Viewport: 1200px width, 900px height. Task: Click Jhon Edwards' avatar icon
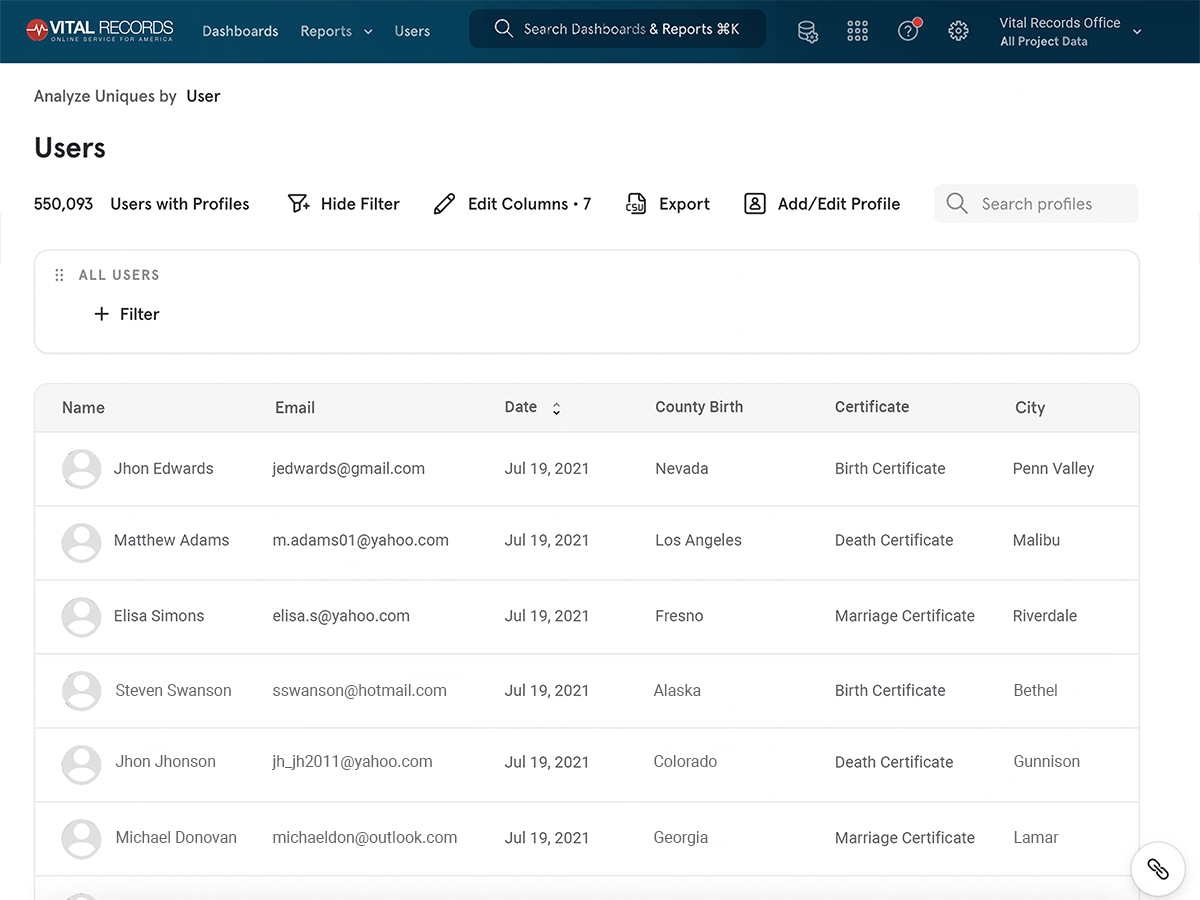[x=81, y=468]
